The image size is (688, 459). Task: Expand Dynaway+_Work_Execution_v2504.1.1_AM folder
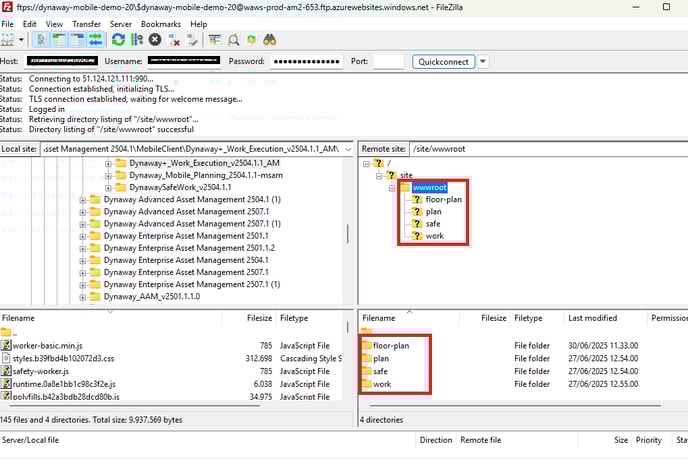[x=108, y=164]
